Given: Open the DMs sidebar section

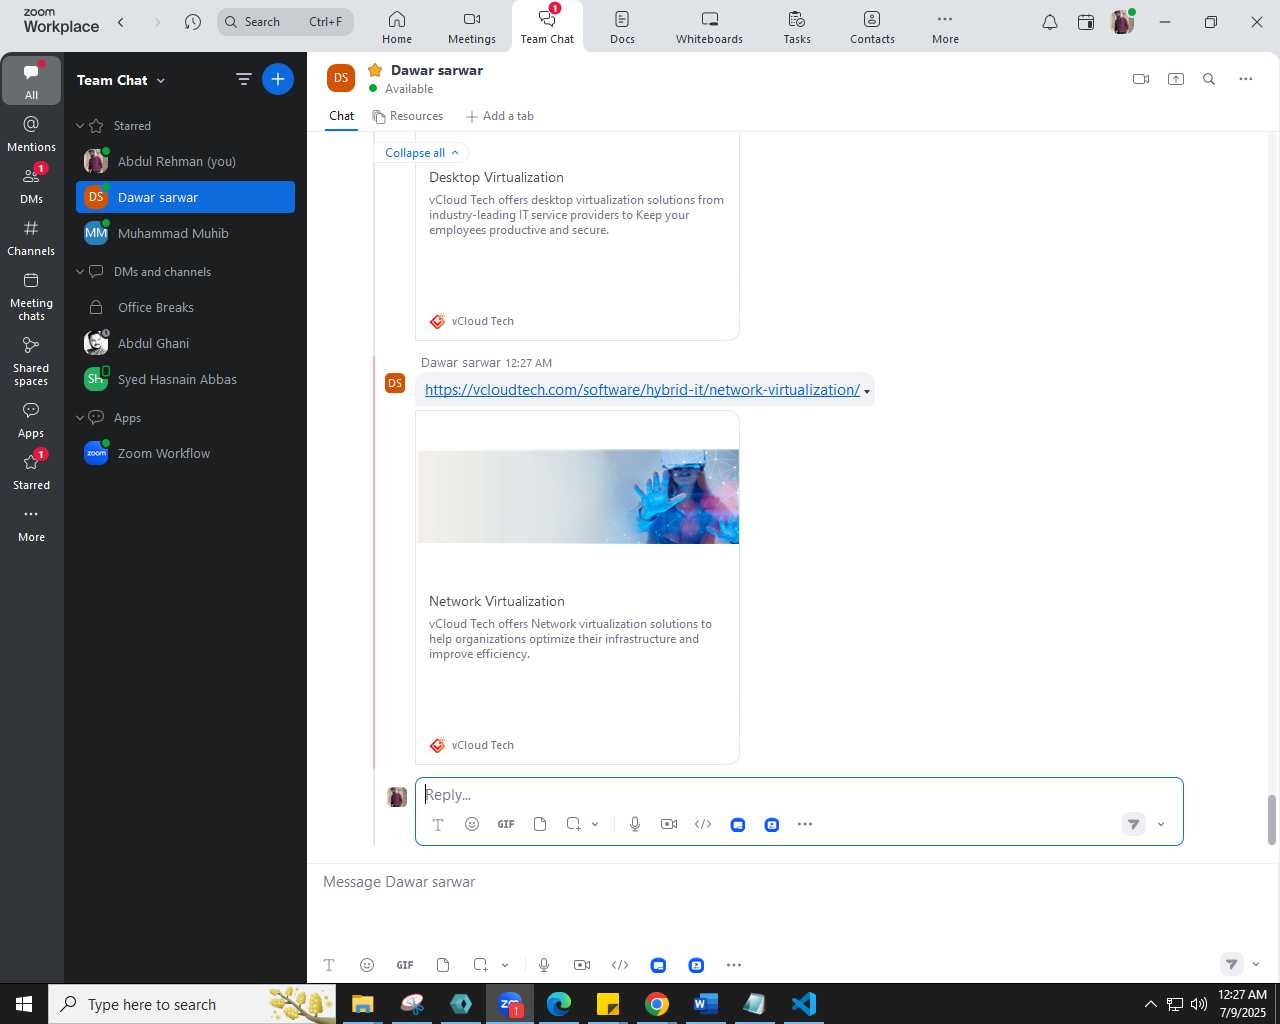Looking at the screenshot, I should pos(31,185).
